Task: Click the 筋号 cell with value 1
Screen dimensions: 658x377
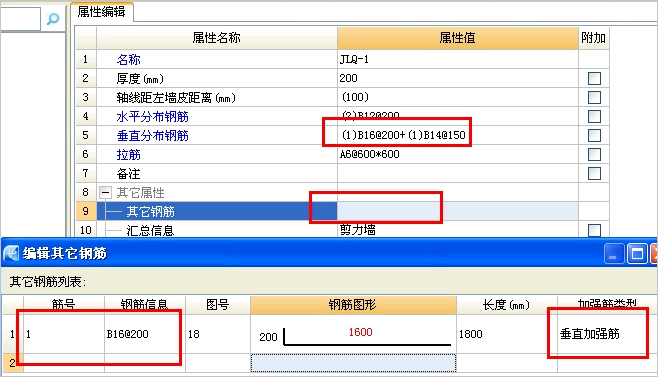Action: (x=64, y=334)
